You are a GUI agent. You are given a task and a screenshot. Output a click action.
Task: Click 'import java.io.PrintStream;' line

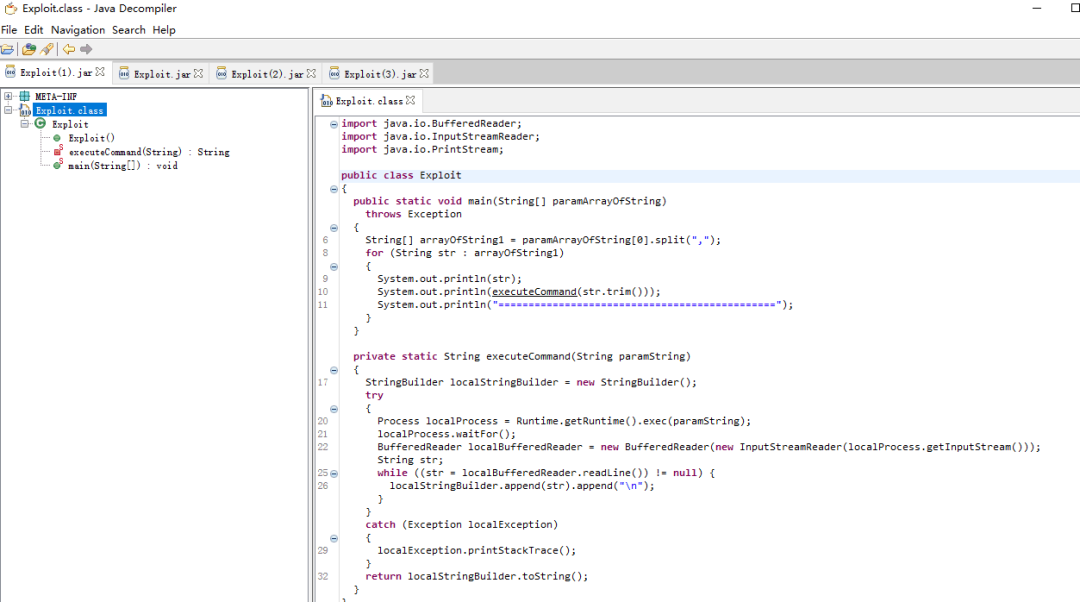click(422, 149)
